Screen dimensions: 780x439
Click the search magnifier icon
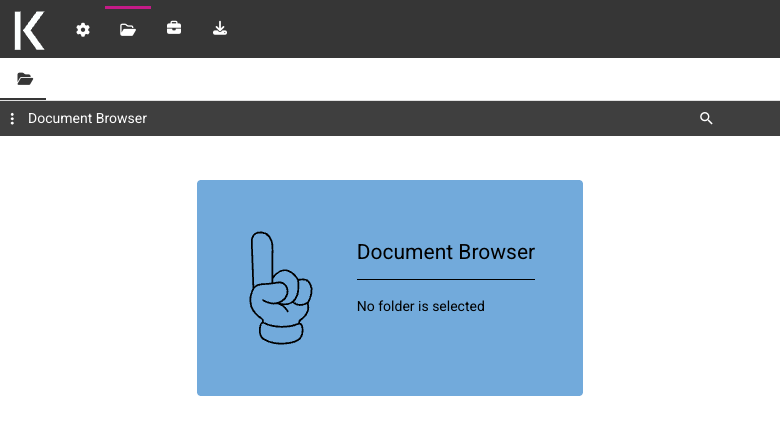coord(706,118)
